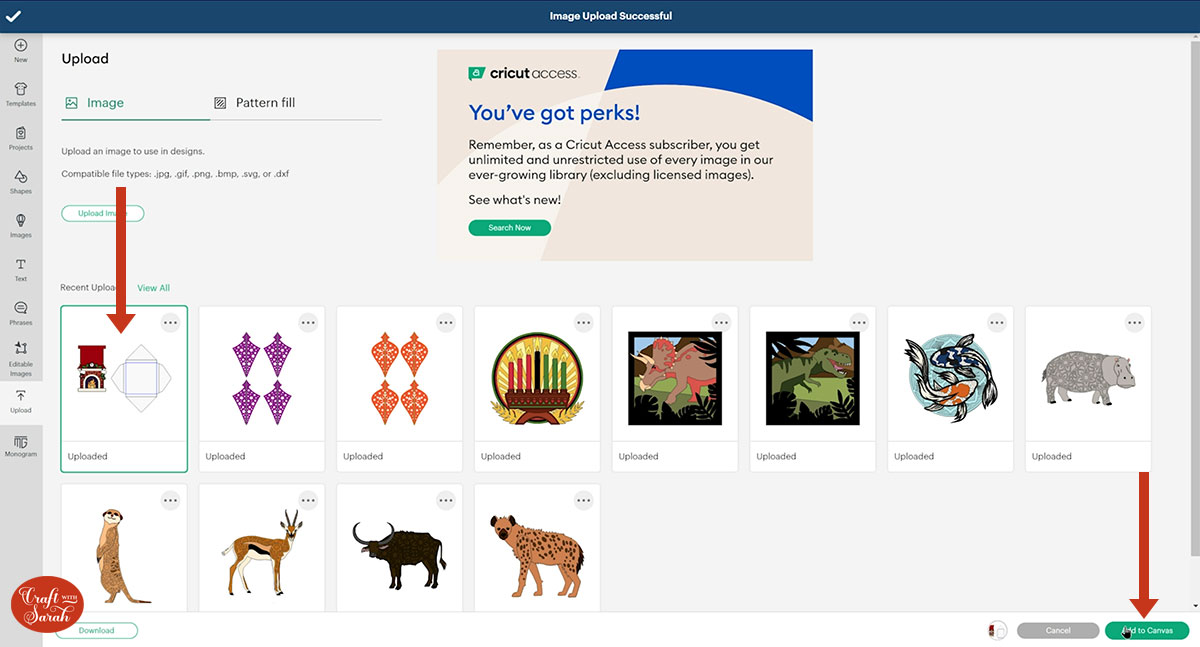Screen dimensions: 1200x647
Task: Open Projects in the sidebar
Action: (x=21, y=139)
